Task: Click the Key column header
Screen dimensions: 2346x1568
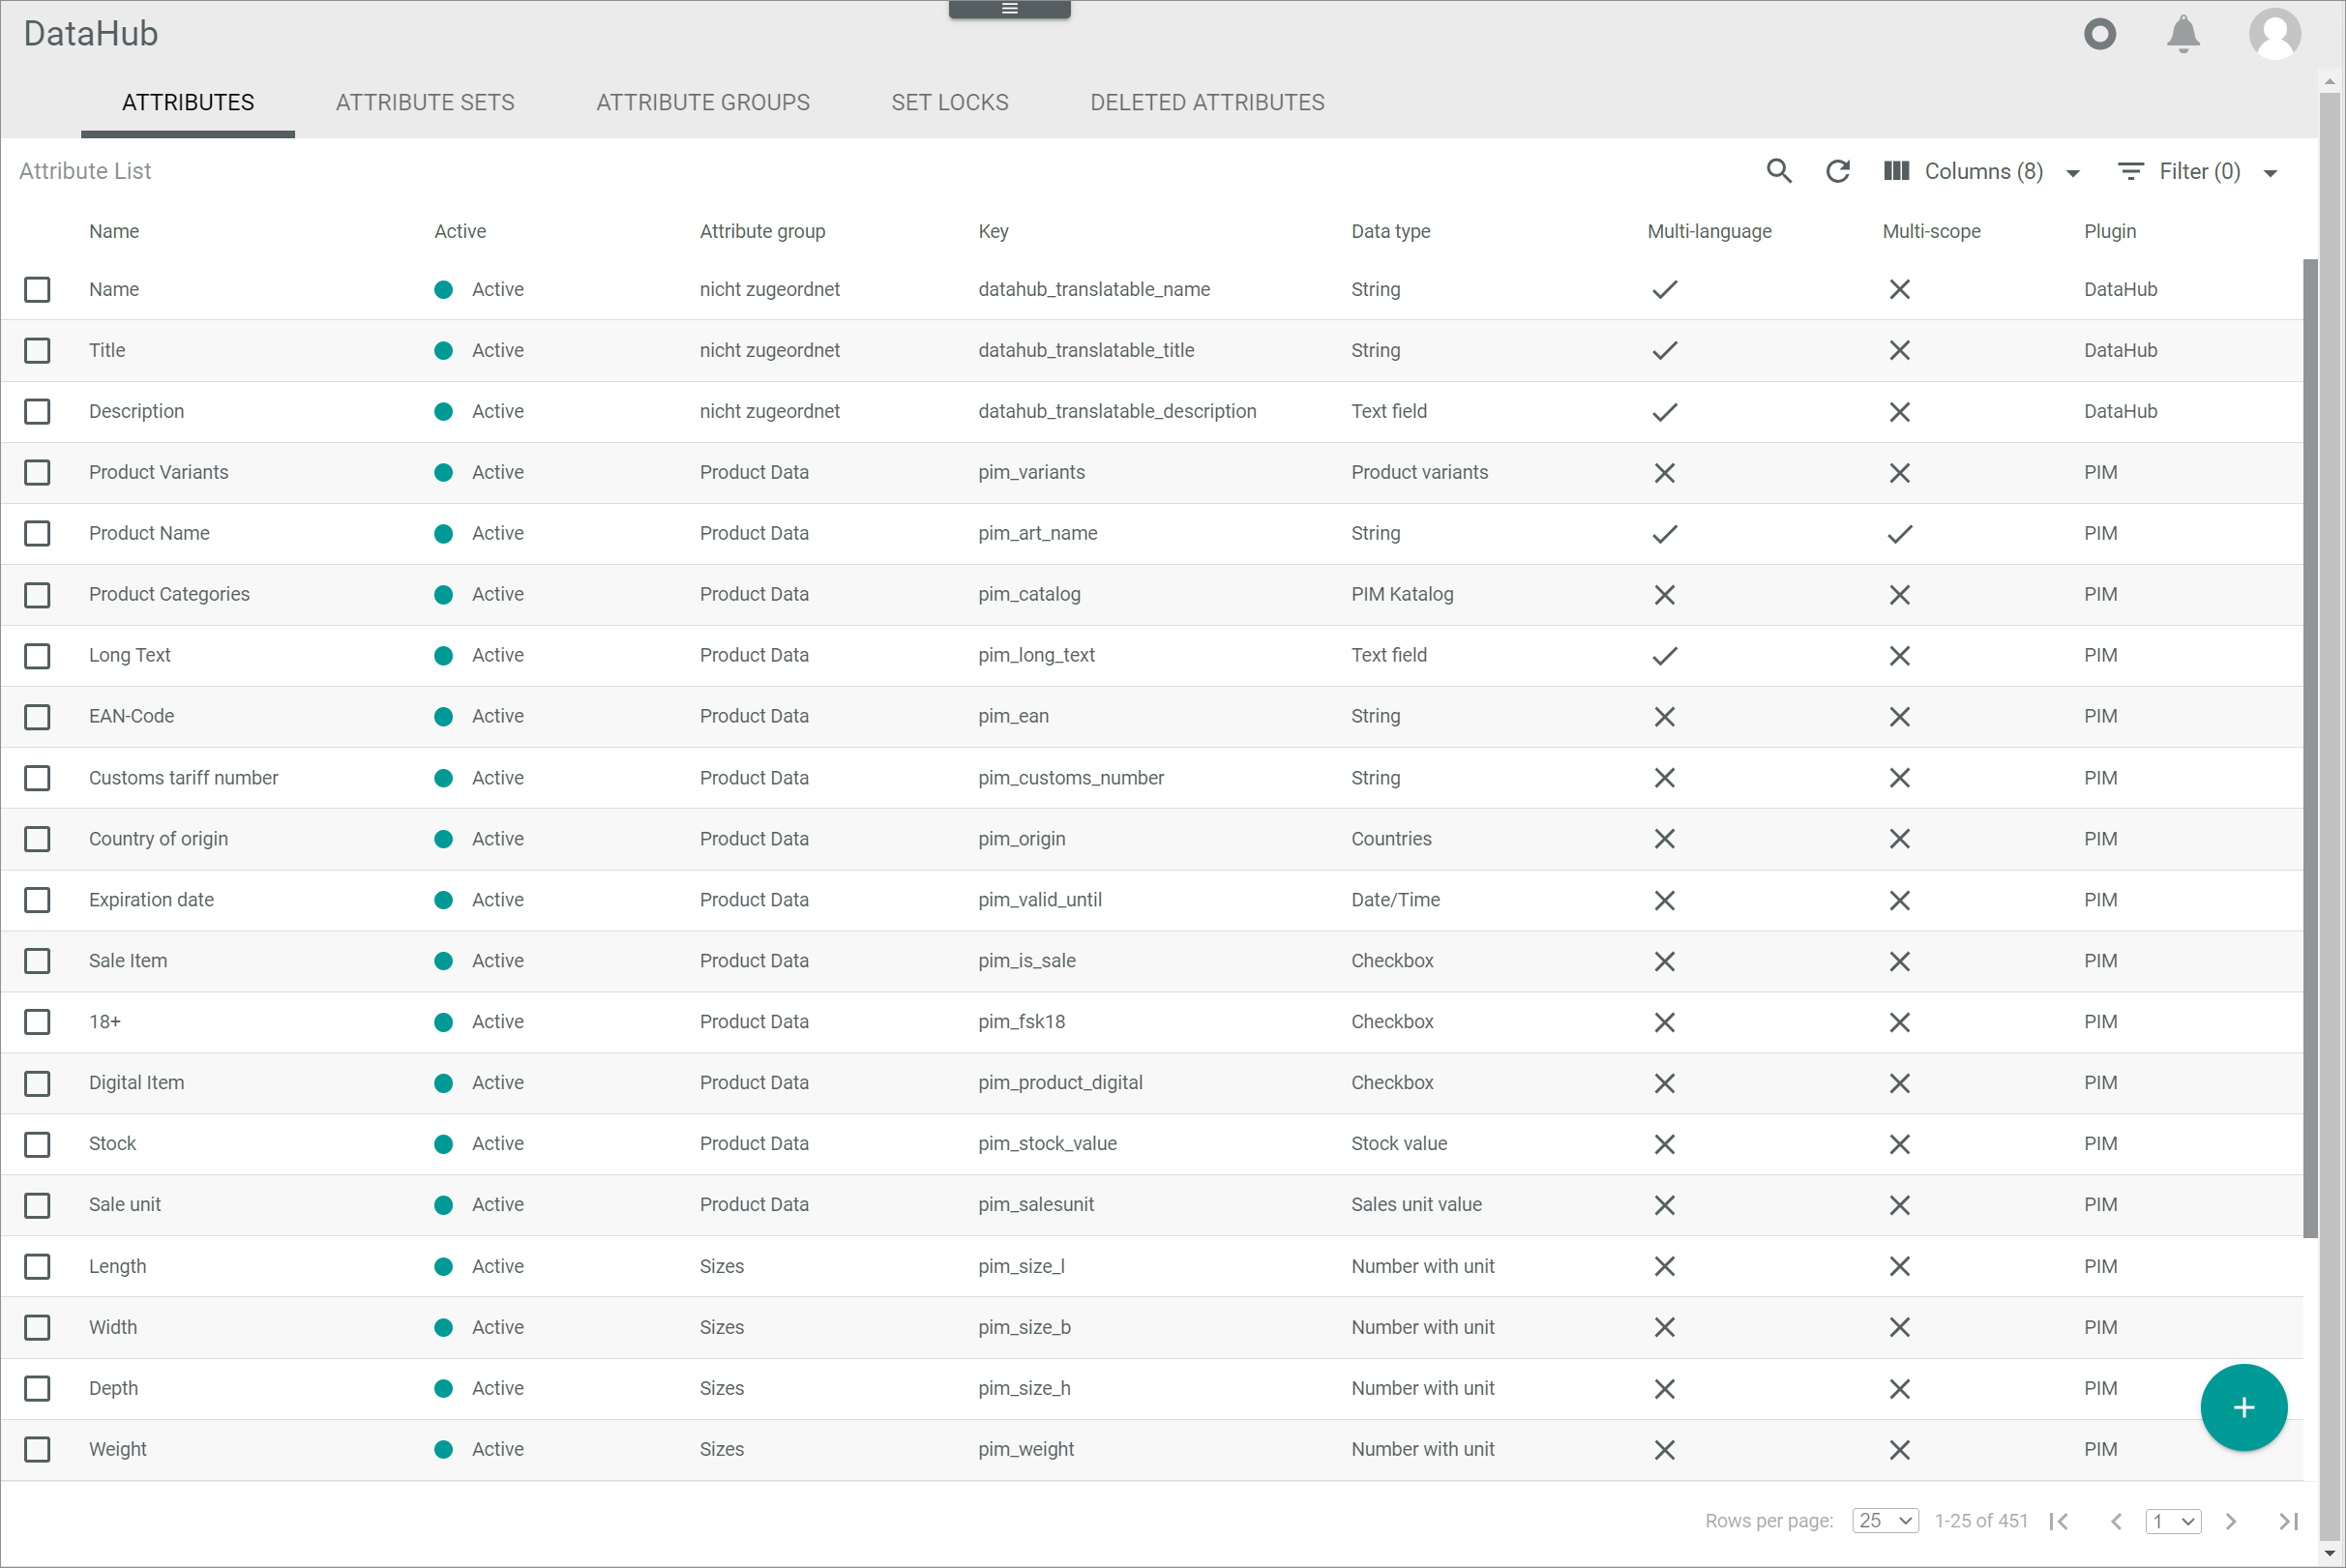Action: click(x=993, y=231)
